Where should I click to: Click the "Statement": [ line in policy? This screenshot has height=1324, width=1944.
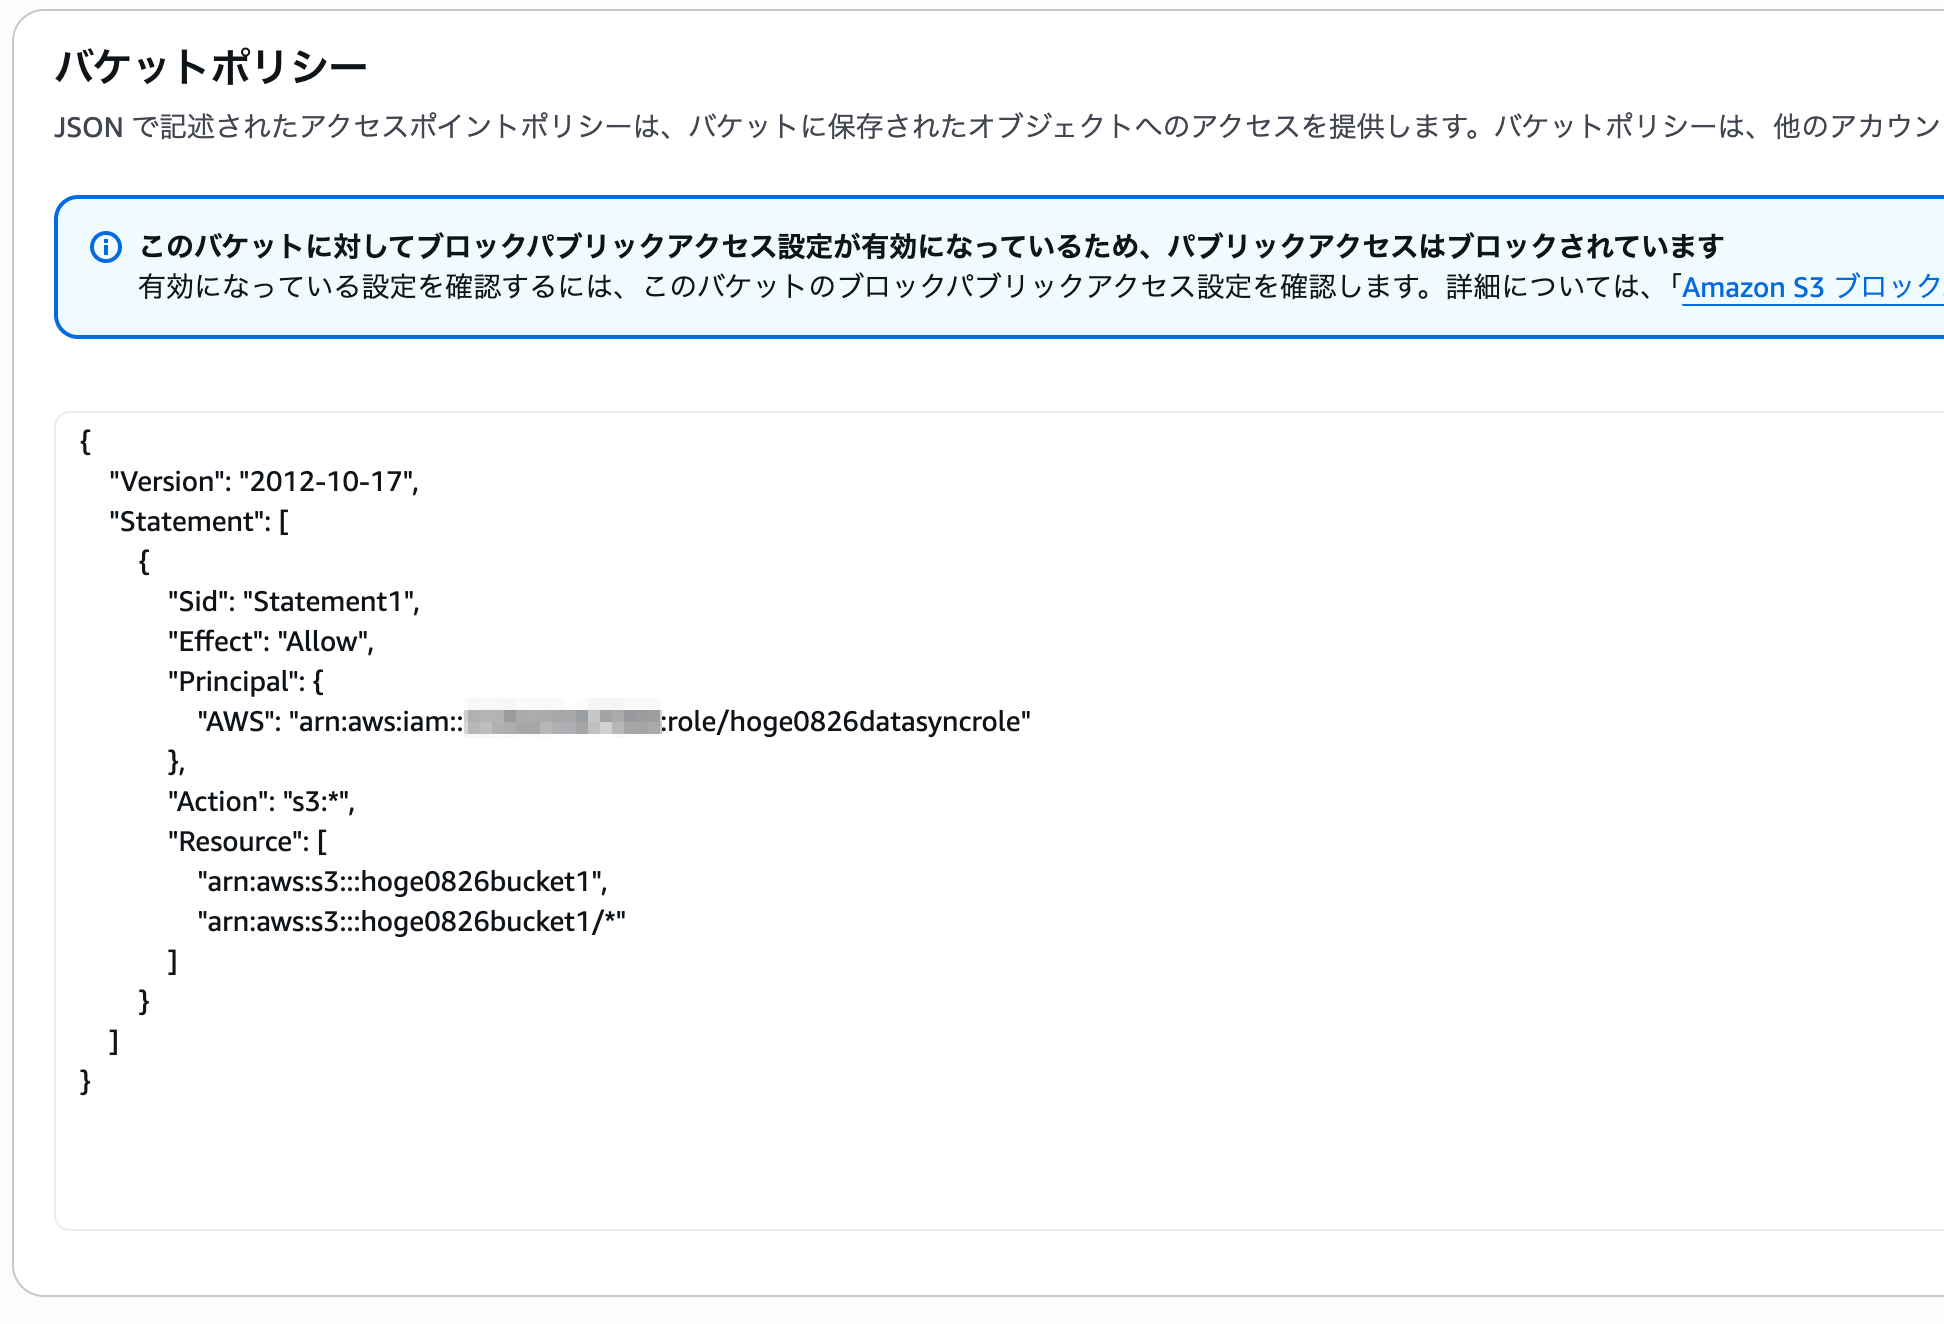pos(199,522)
